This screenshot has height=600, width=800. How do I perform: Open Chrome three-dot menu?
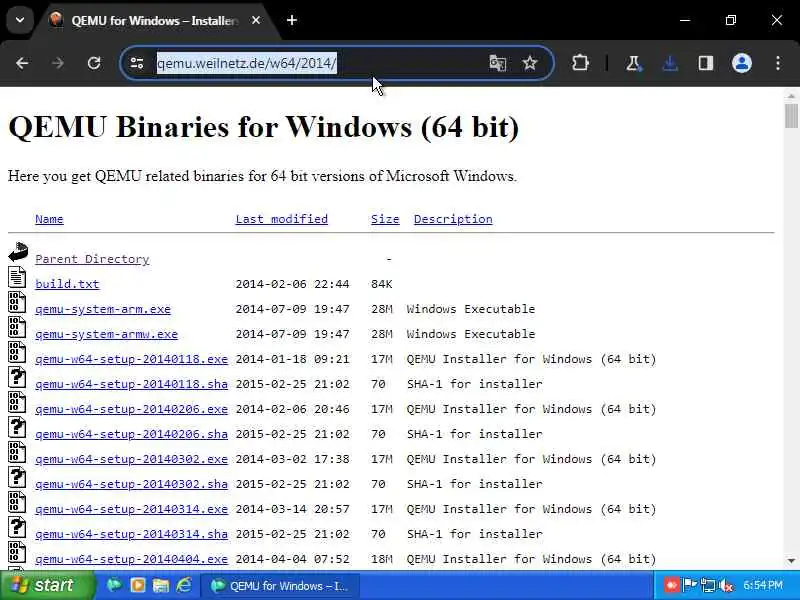point(778,63)
